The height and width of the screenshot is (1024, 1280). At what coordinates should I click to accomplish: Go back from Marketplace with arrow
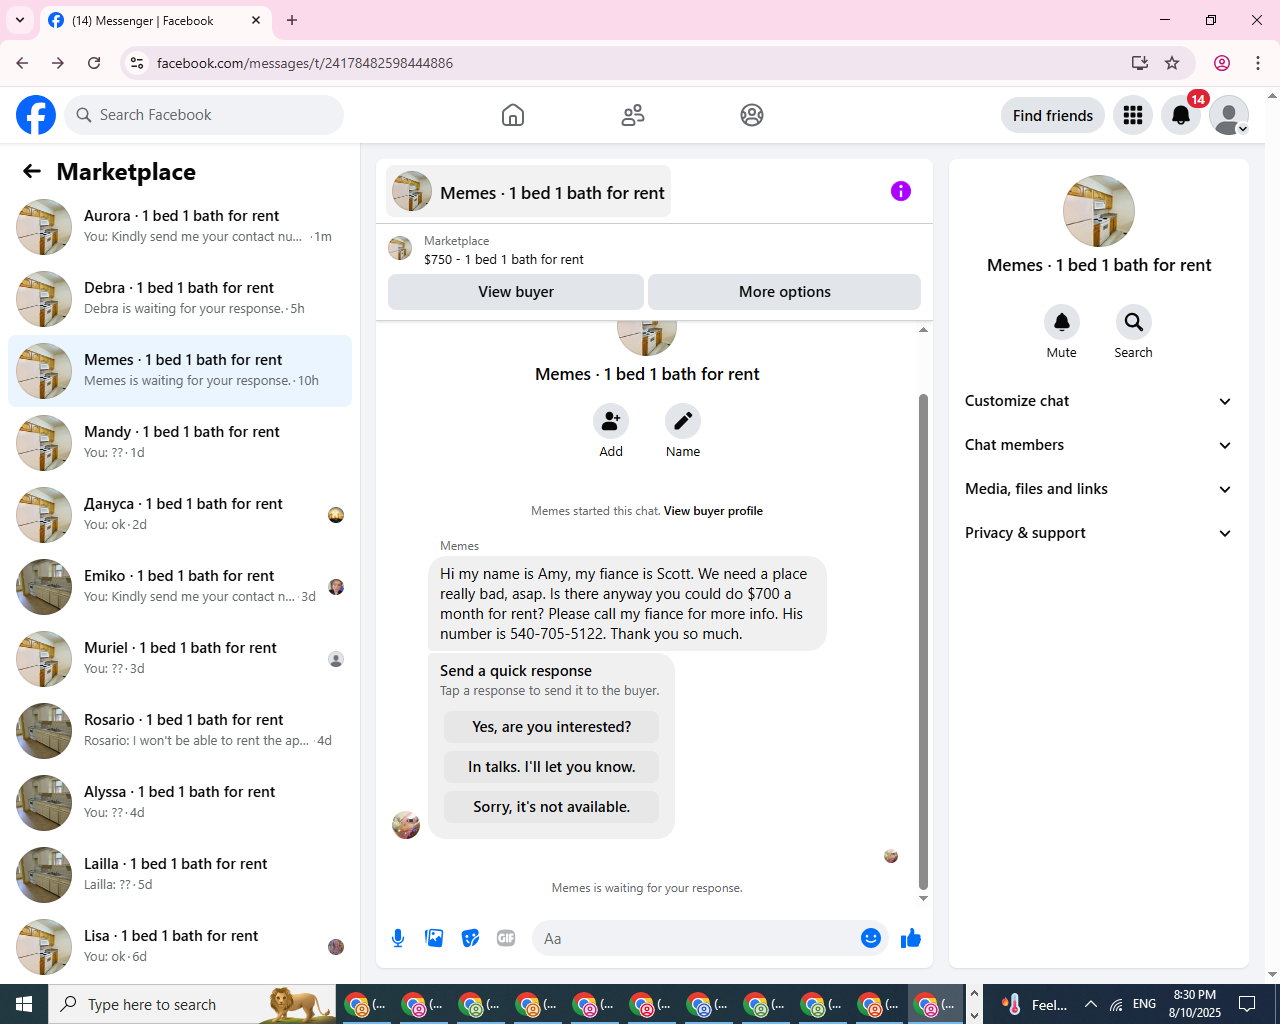pos(32,171)
